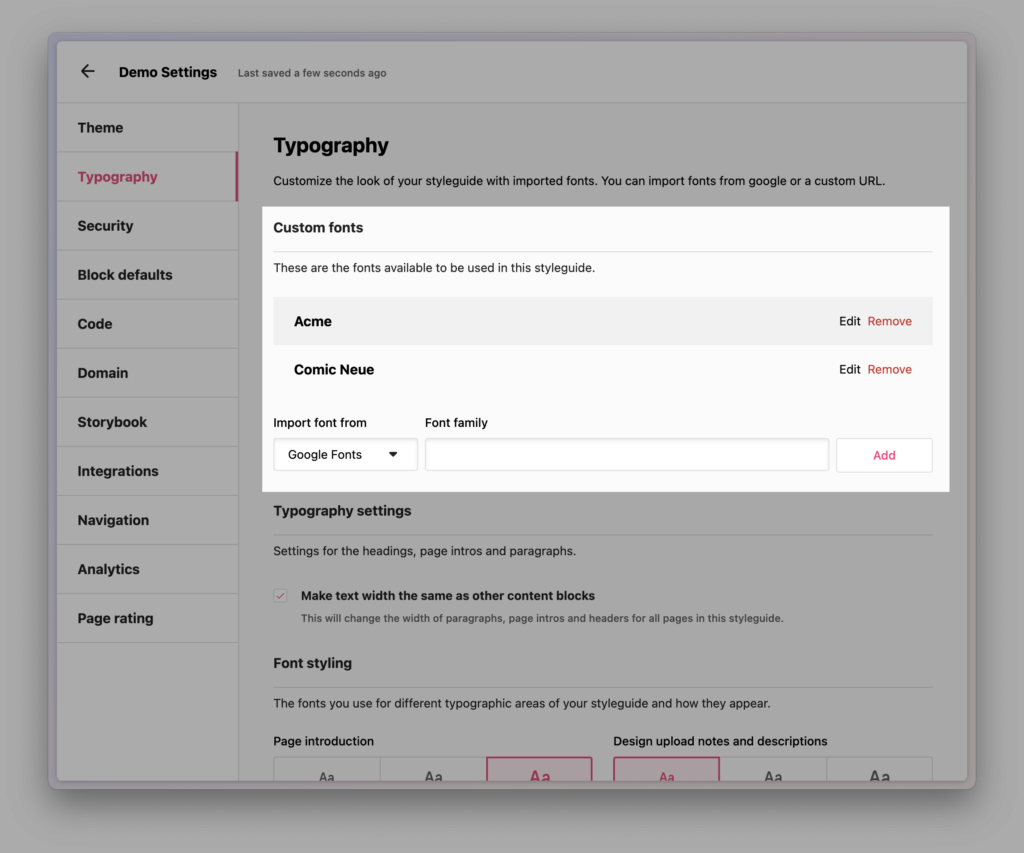Go to Security settings
Viewport: 1024px width, 853px height.
148,225
